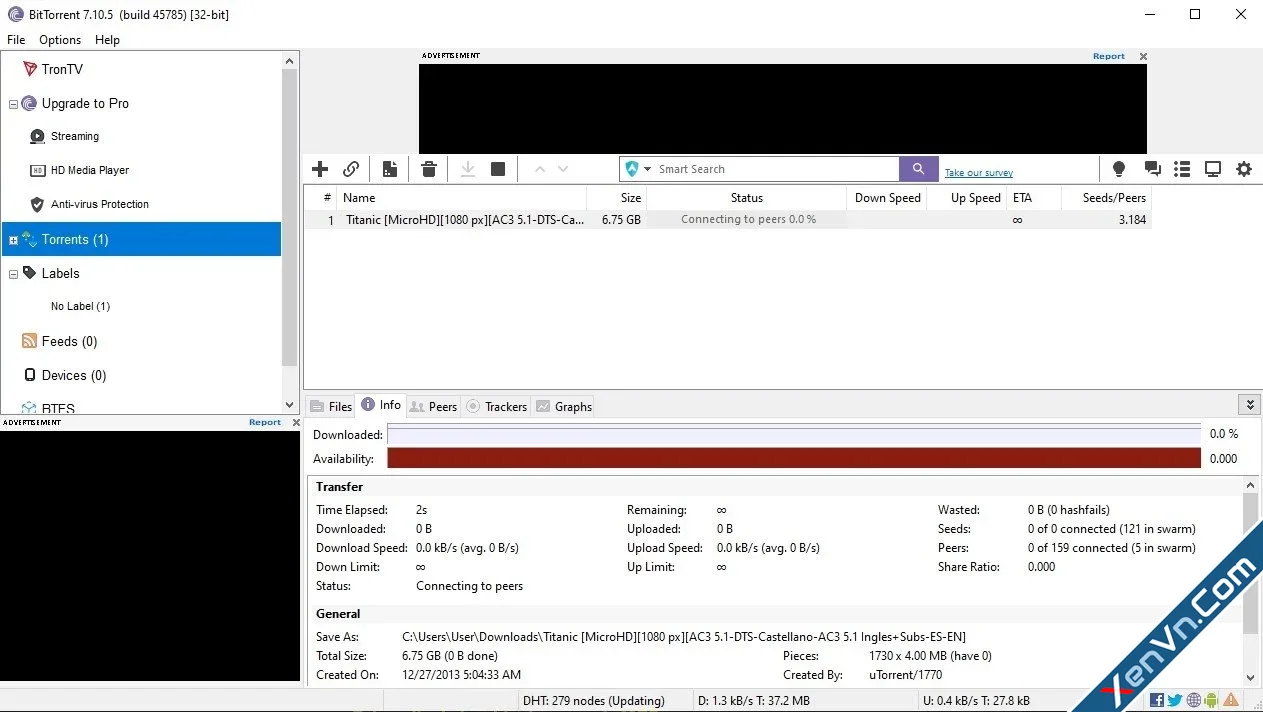Sort the torrent list by Name column
Image resolution: width=1263 pixels, height=712 pixels.
461,198
